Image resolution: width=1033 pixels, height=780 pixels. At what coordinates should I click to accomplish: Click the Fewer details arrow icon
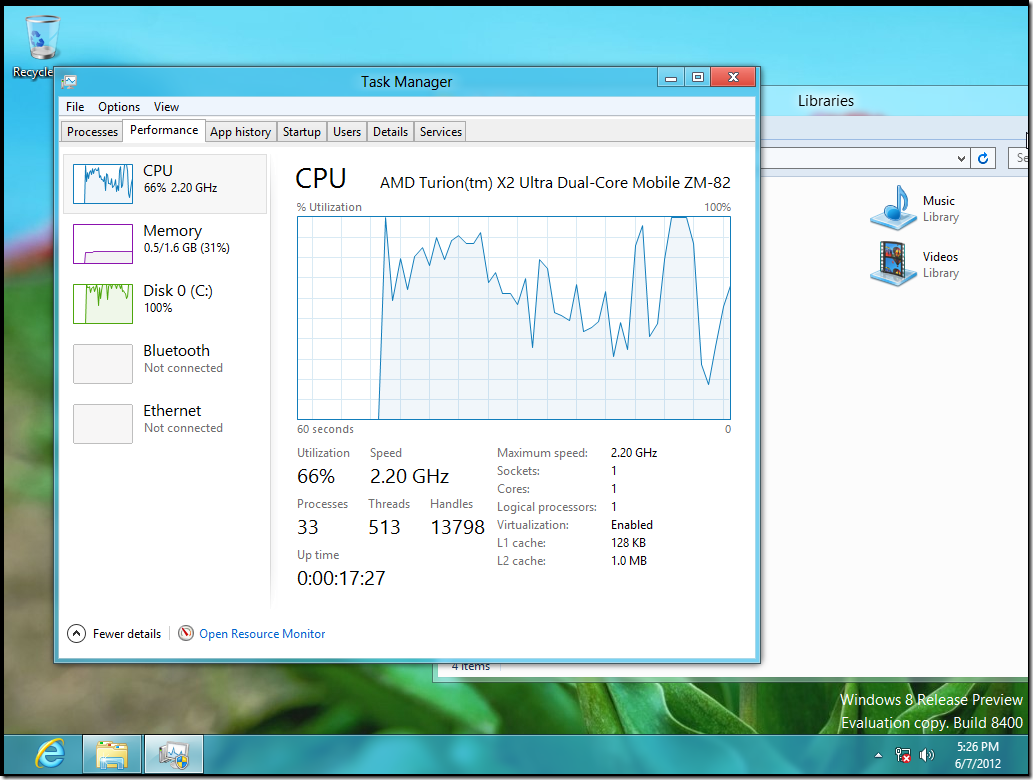point(76,633)
